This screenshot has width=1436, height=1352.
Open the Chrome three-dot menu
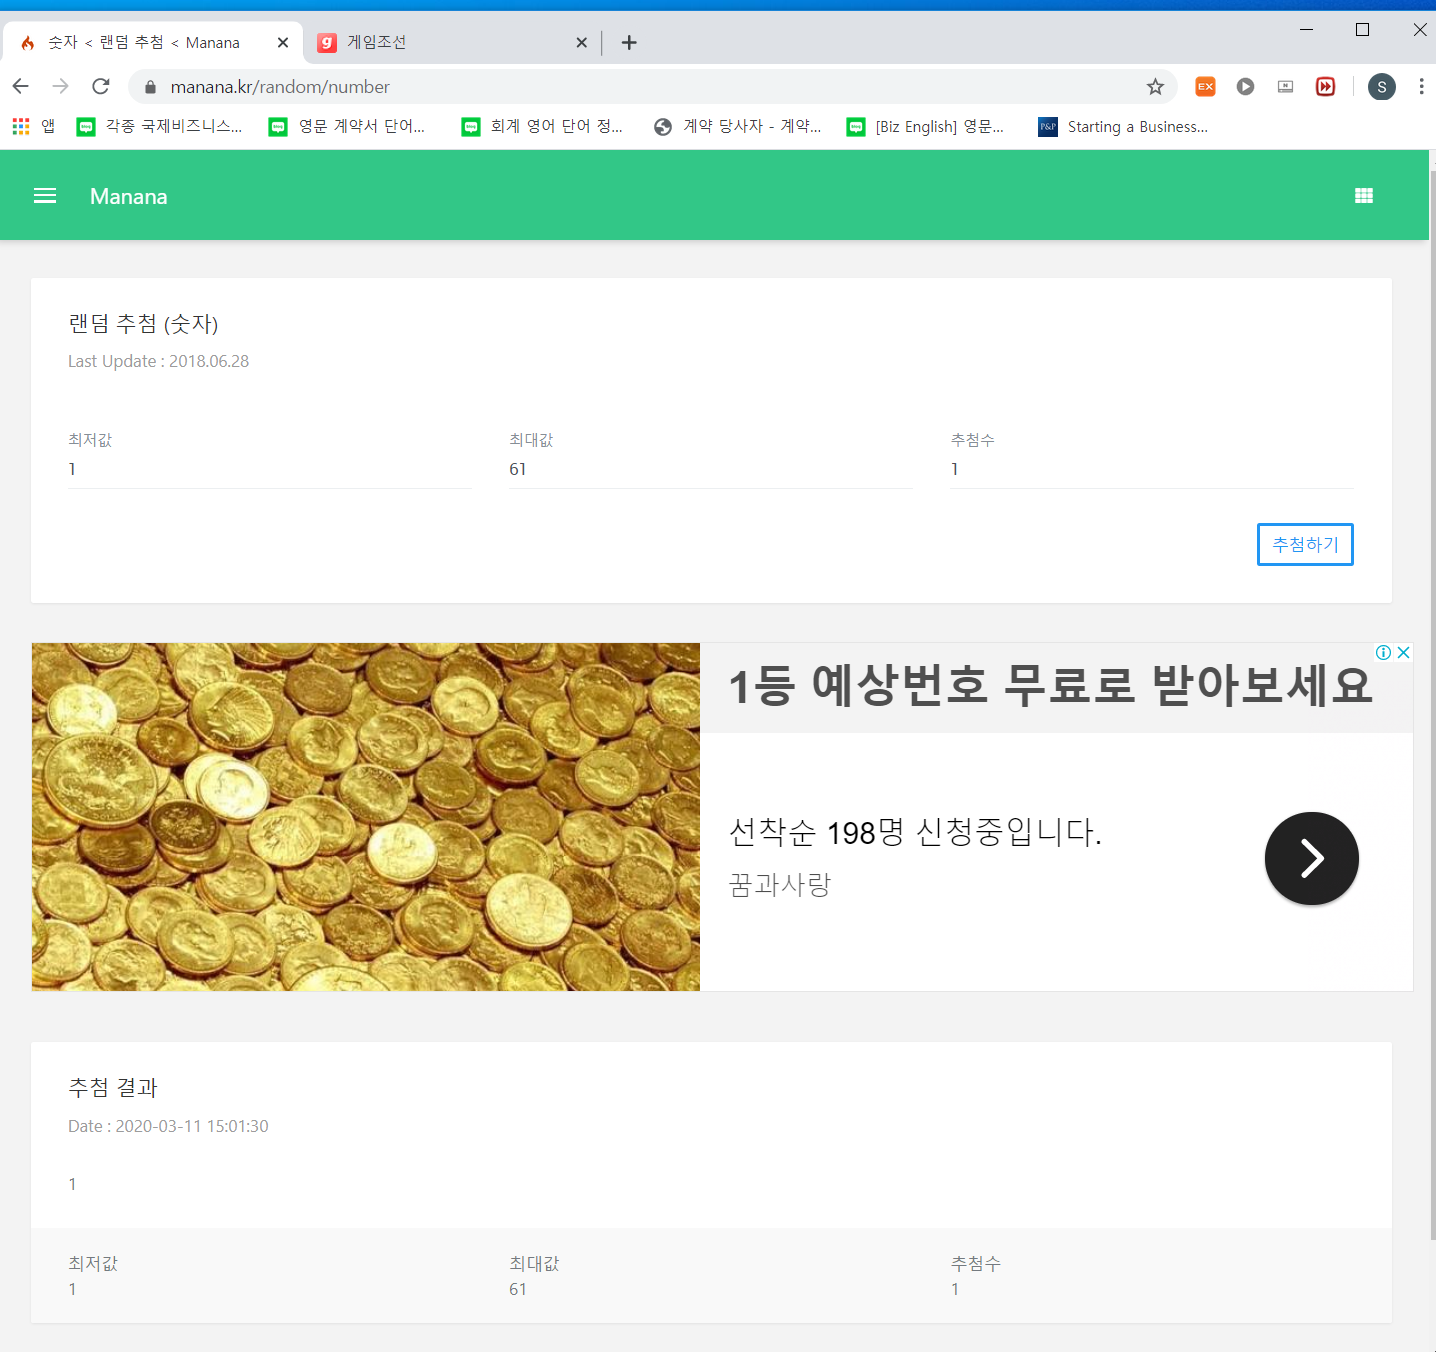coord(1420,87)
